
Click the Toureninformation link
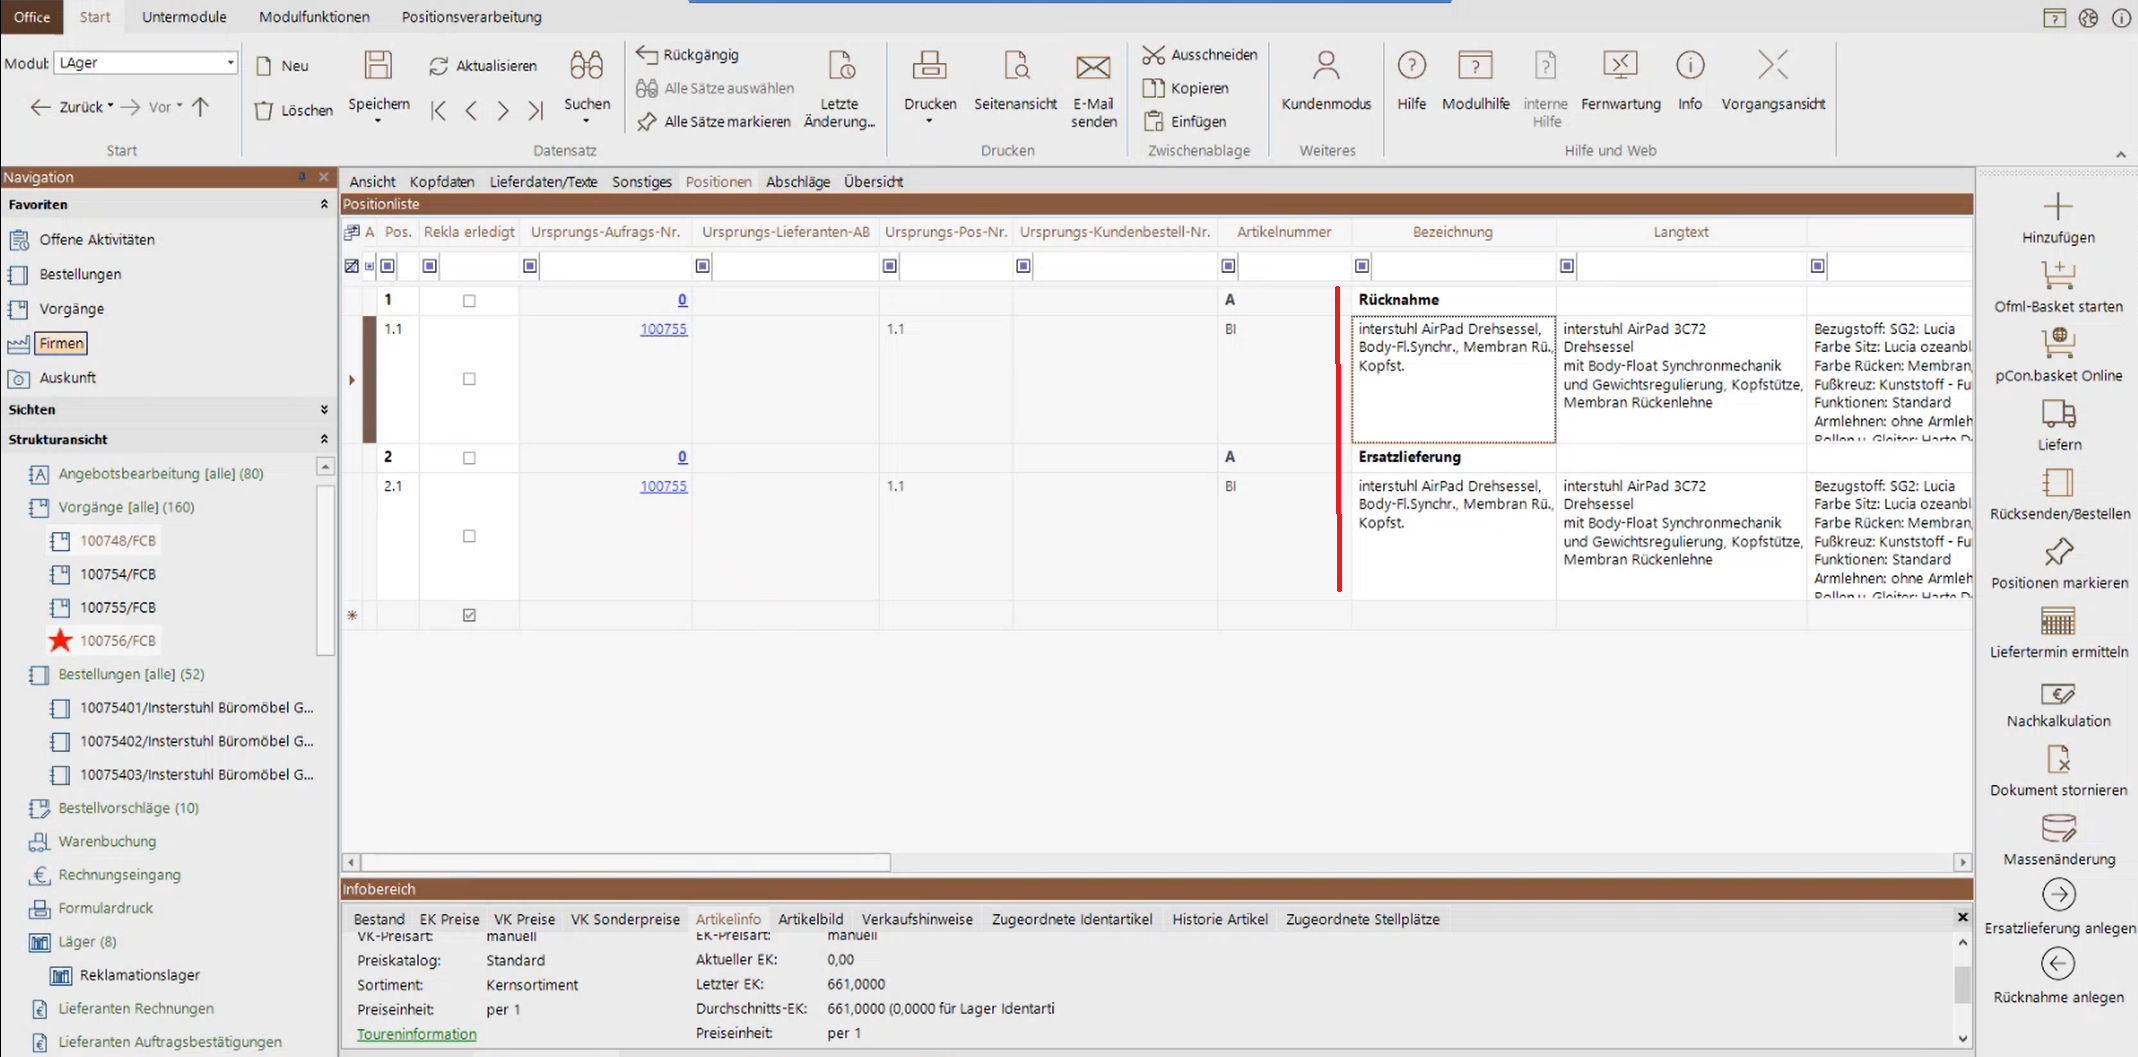pos(416,1034)
